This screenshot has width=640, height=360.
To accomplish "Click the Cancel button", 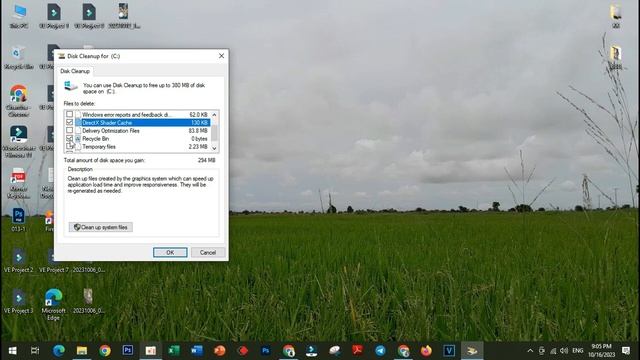I will [x=208, y=252].
